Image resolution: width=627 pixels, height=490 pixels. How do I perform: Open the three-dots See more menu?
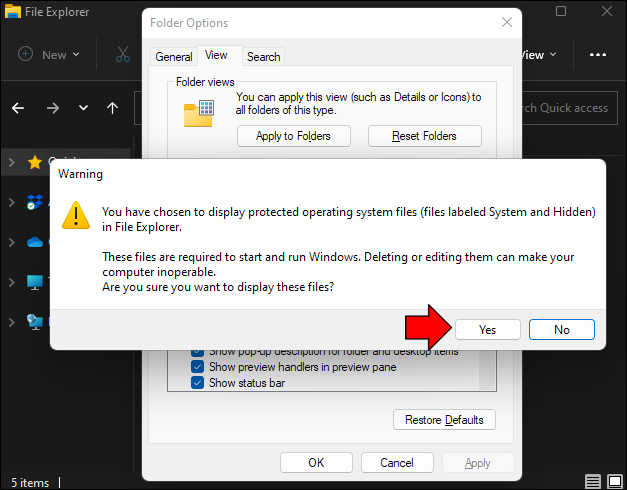coord(597,55)
